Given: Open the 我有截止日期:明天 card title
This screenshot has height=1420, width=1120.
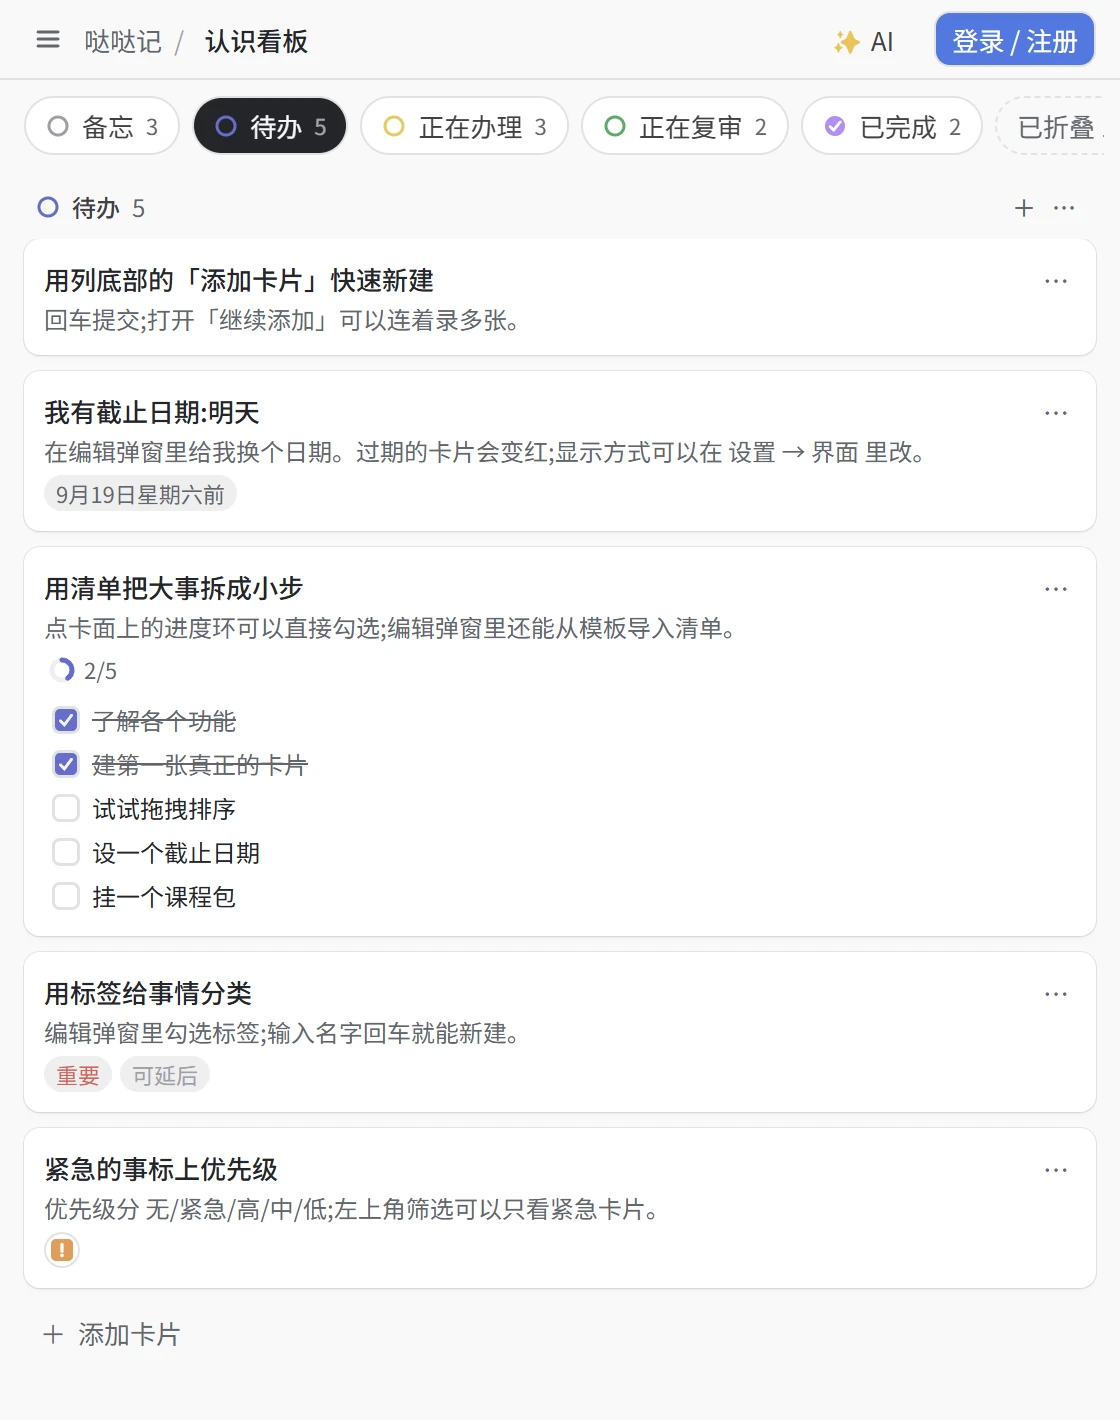Looking at the screenshot, I should click(x=152, y=413).
